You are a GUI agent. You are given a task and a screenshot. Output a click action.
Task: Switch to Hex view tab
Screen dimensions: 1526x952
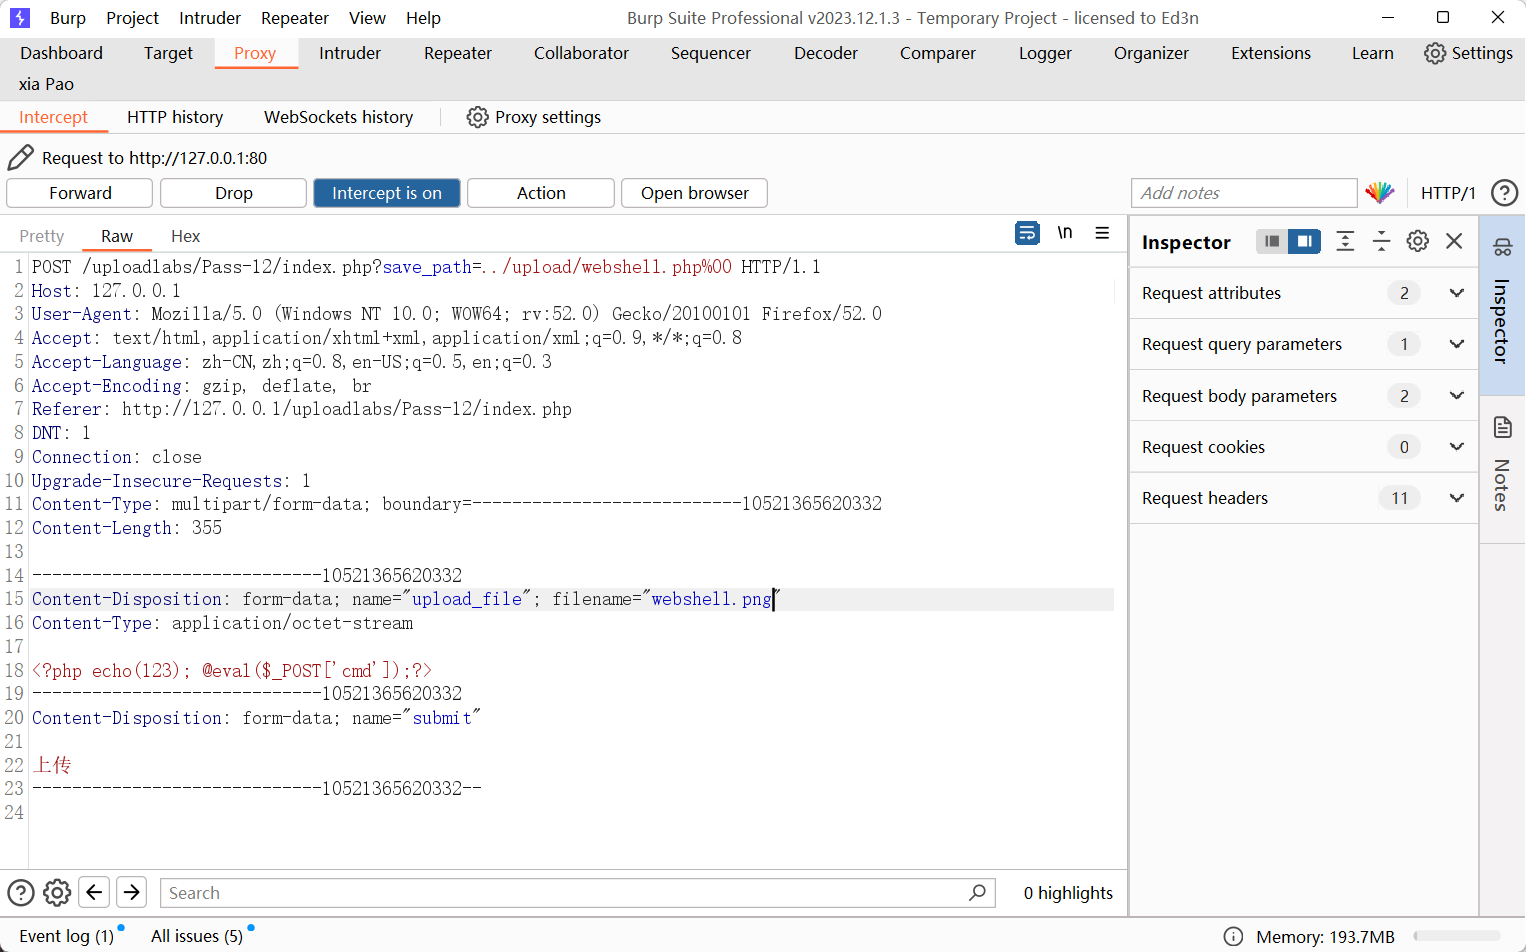[x=186, y=236]
